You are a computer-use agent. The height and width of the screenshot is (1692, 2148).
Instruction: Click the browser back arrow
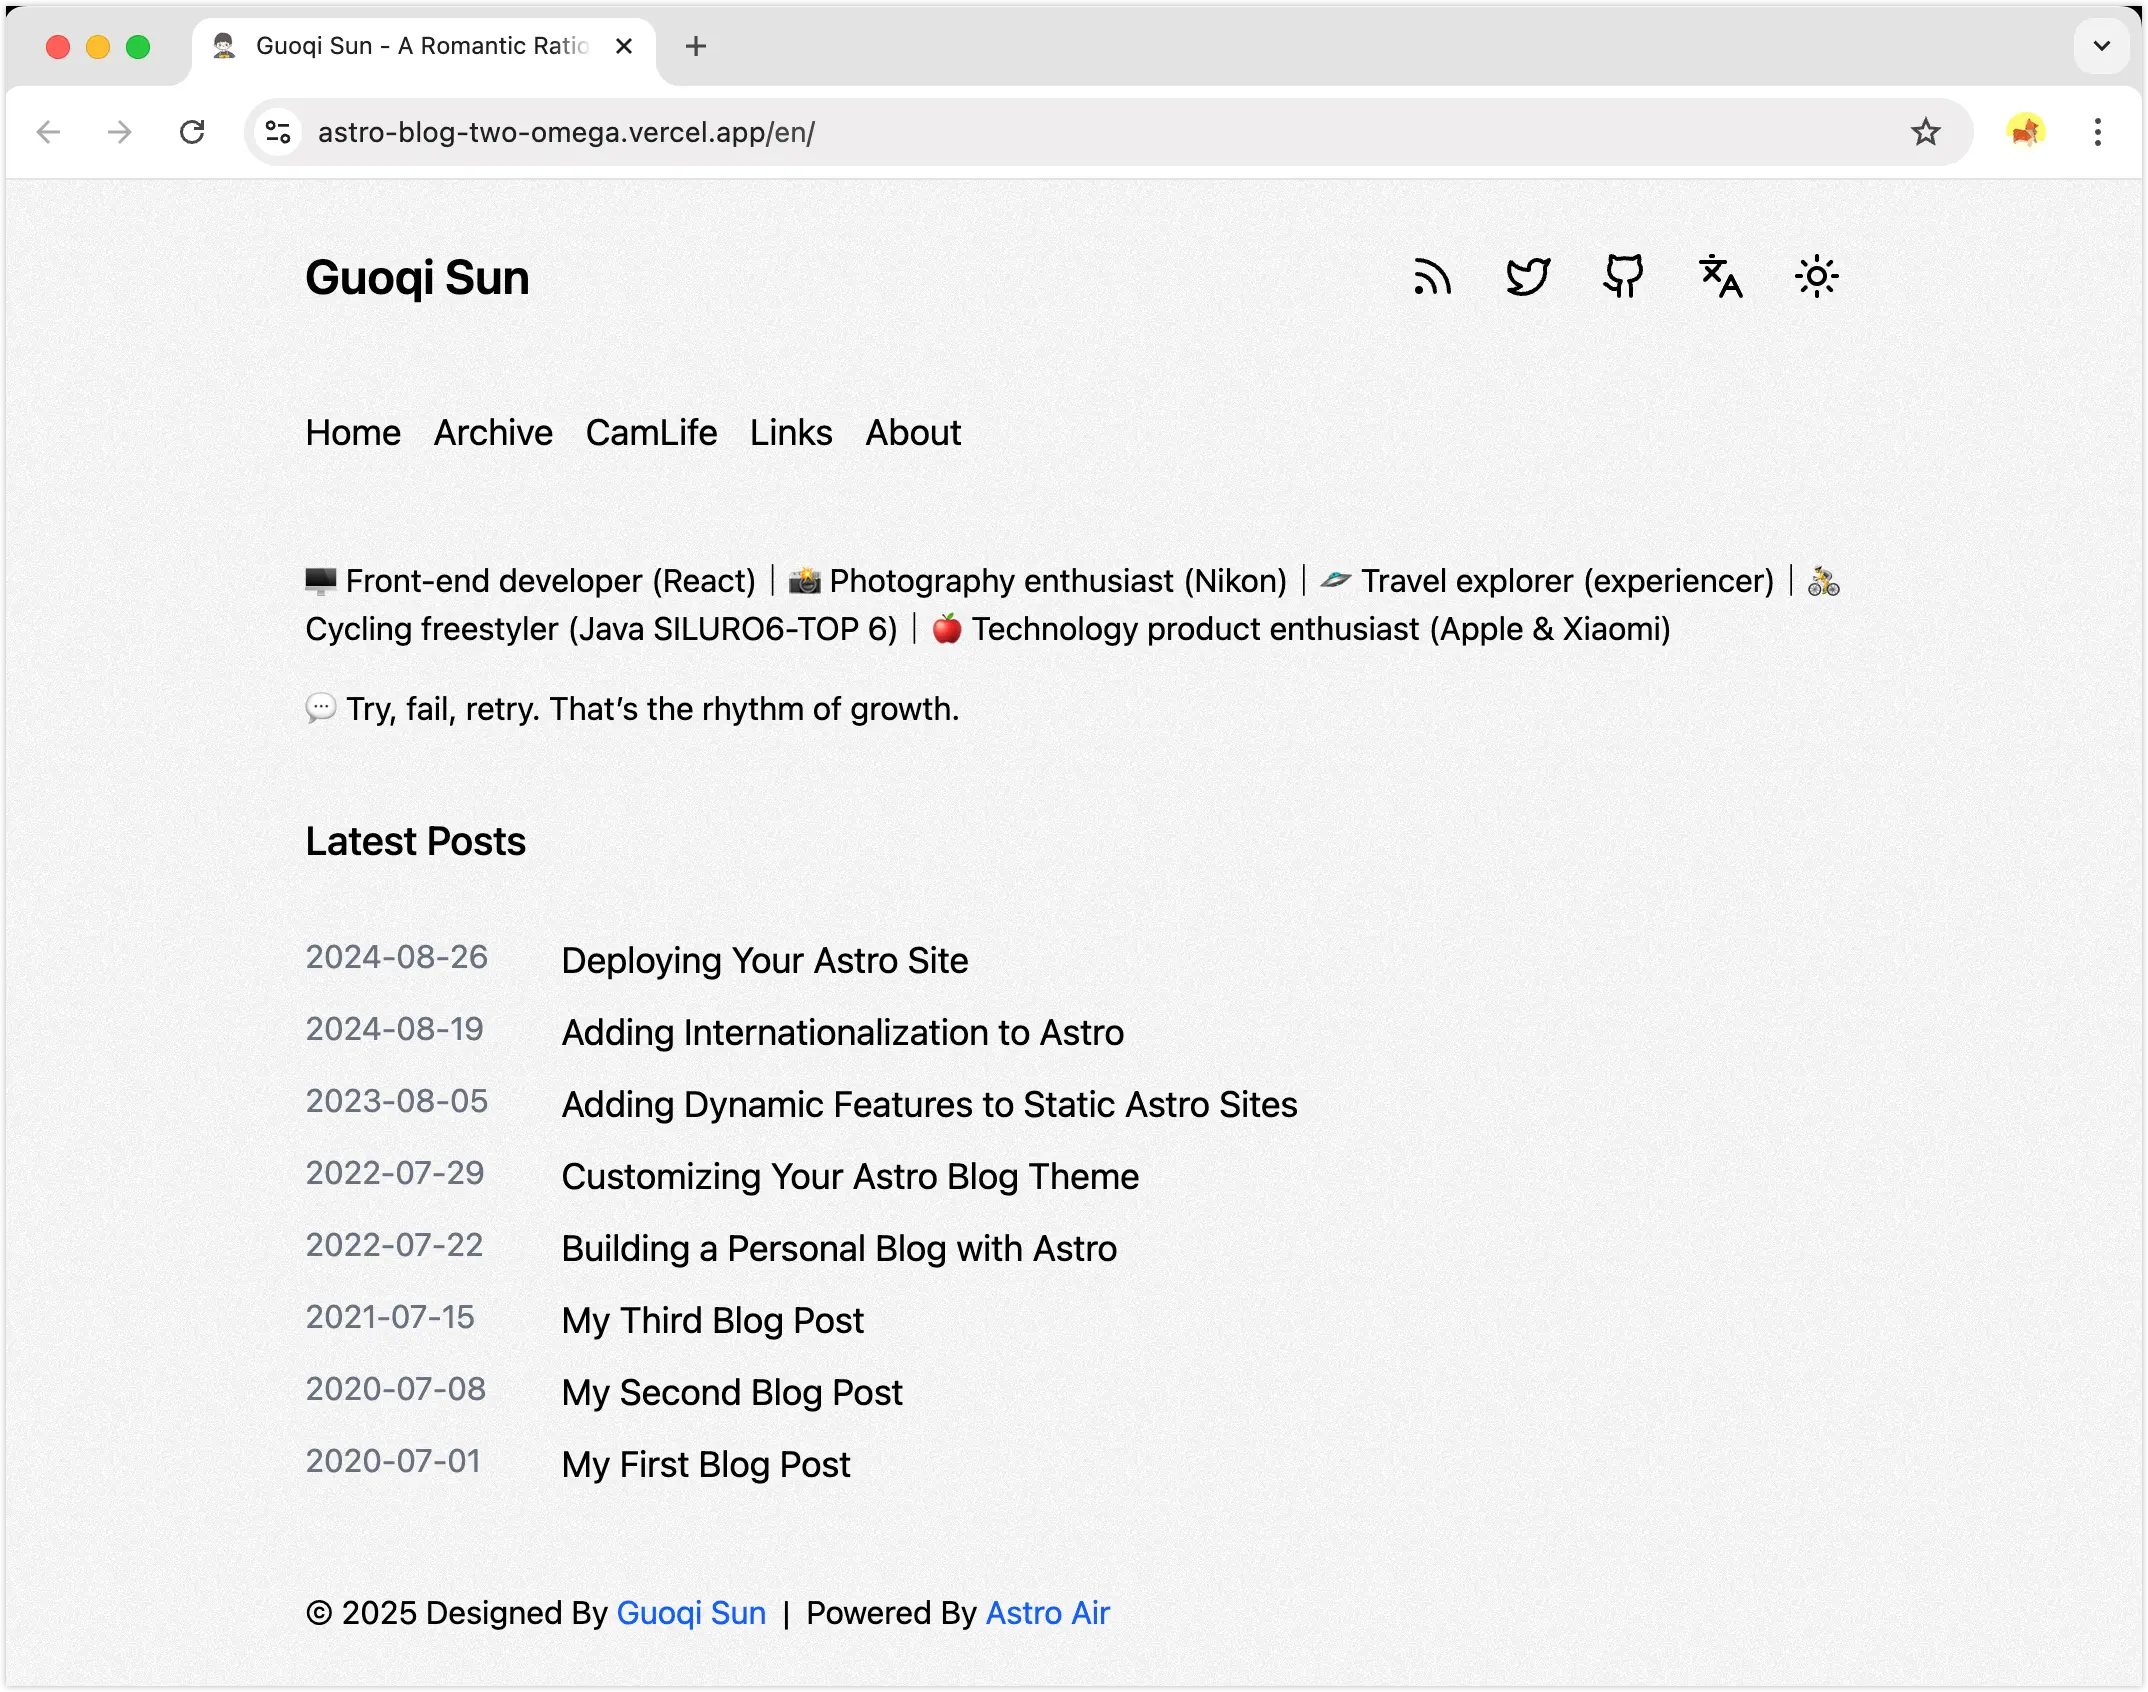[x=48, y=131]
